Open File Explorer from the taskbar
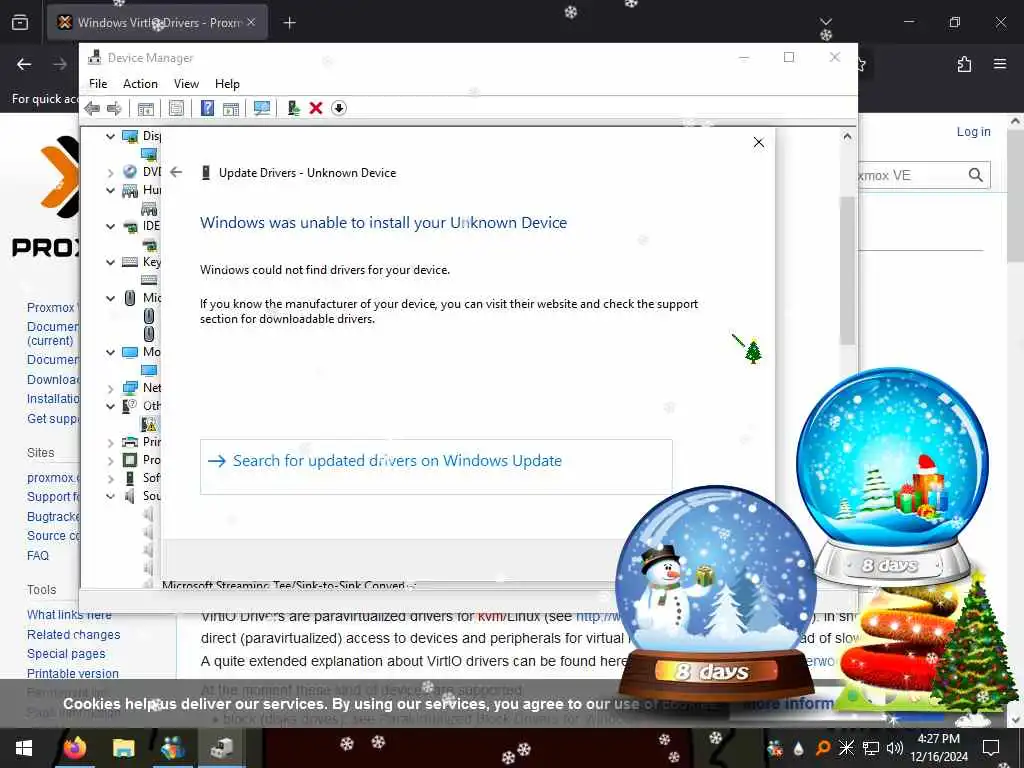This screenshot has height=768, width=1024. click(x=123, y=748)
